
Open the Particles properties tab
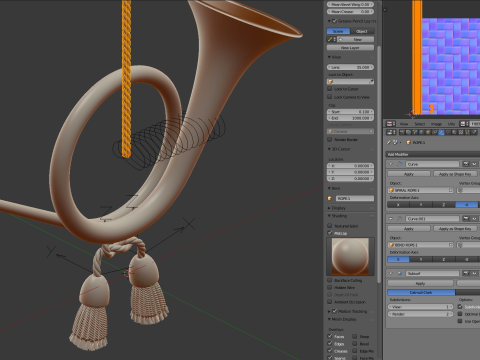click(467, 132)
